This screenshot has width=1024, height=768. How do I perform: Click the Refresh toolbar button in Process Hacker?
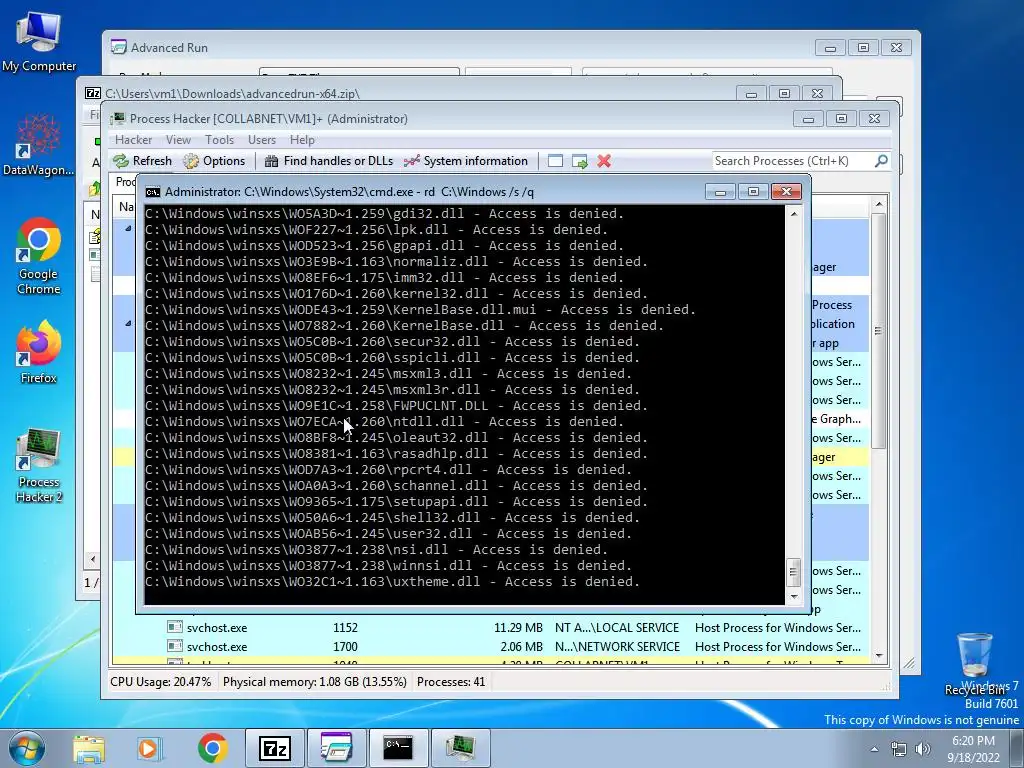coord(142,161)
